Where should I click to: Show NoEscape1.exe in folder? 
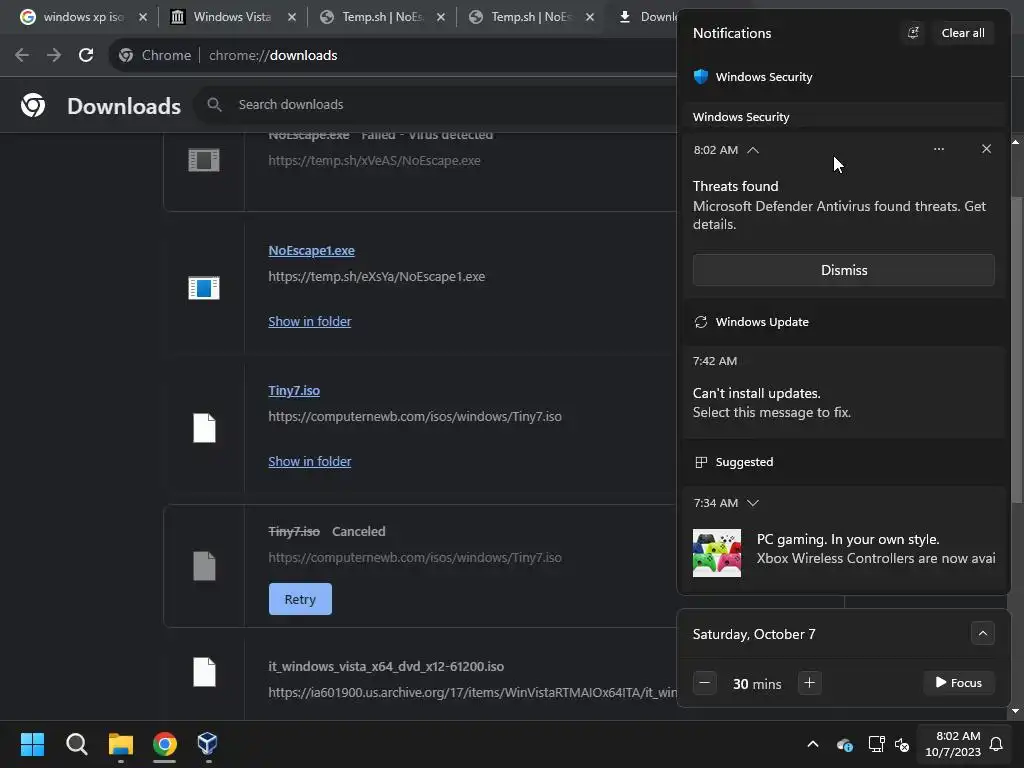click(310, 321)
